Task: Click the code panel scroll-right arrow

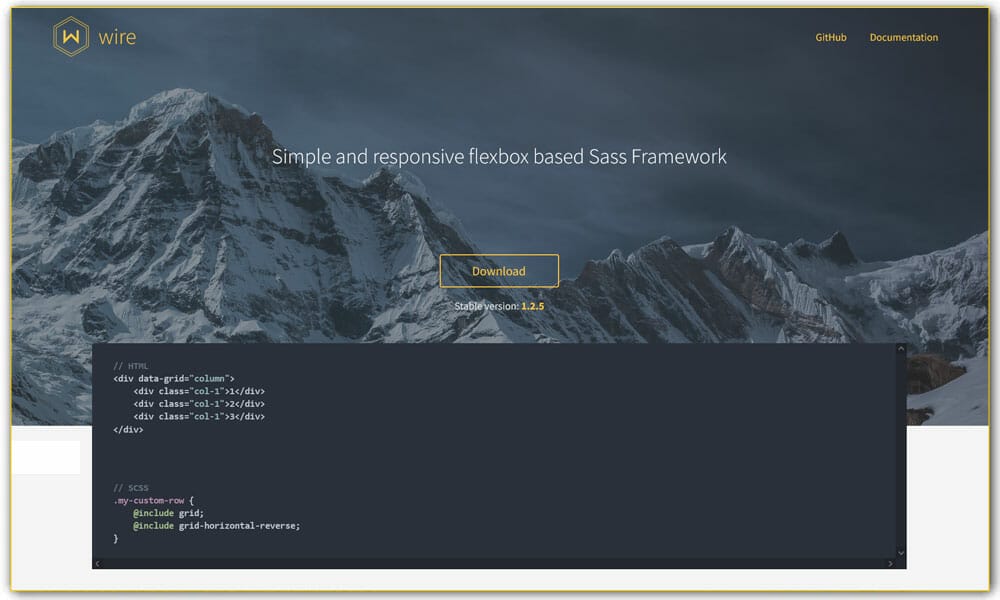Action: (x=890, y=564)
